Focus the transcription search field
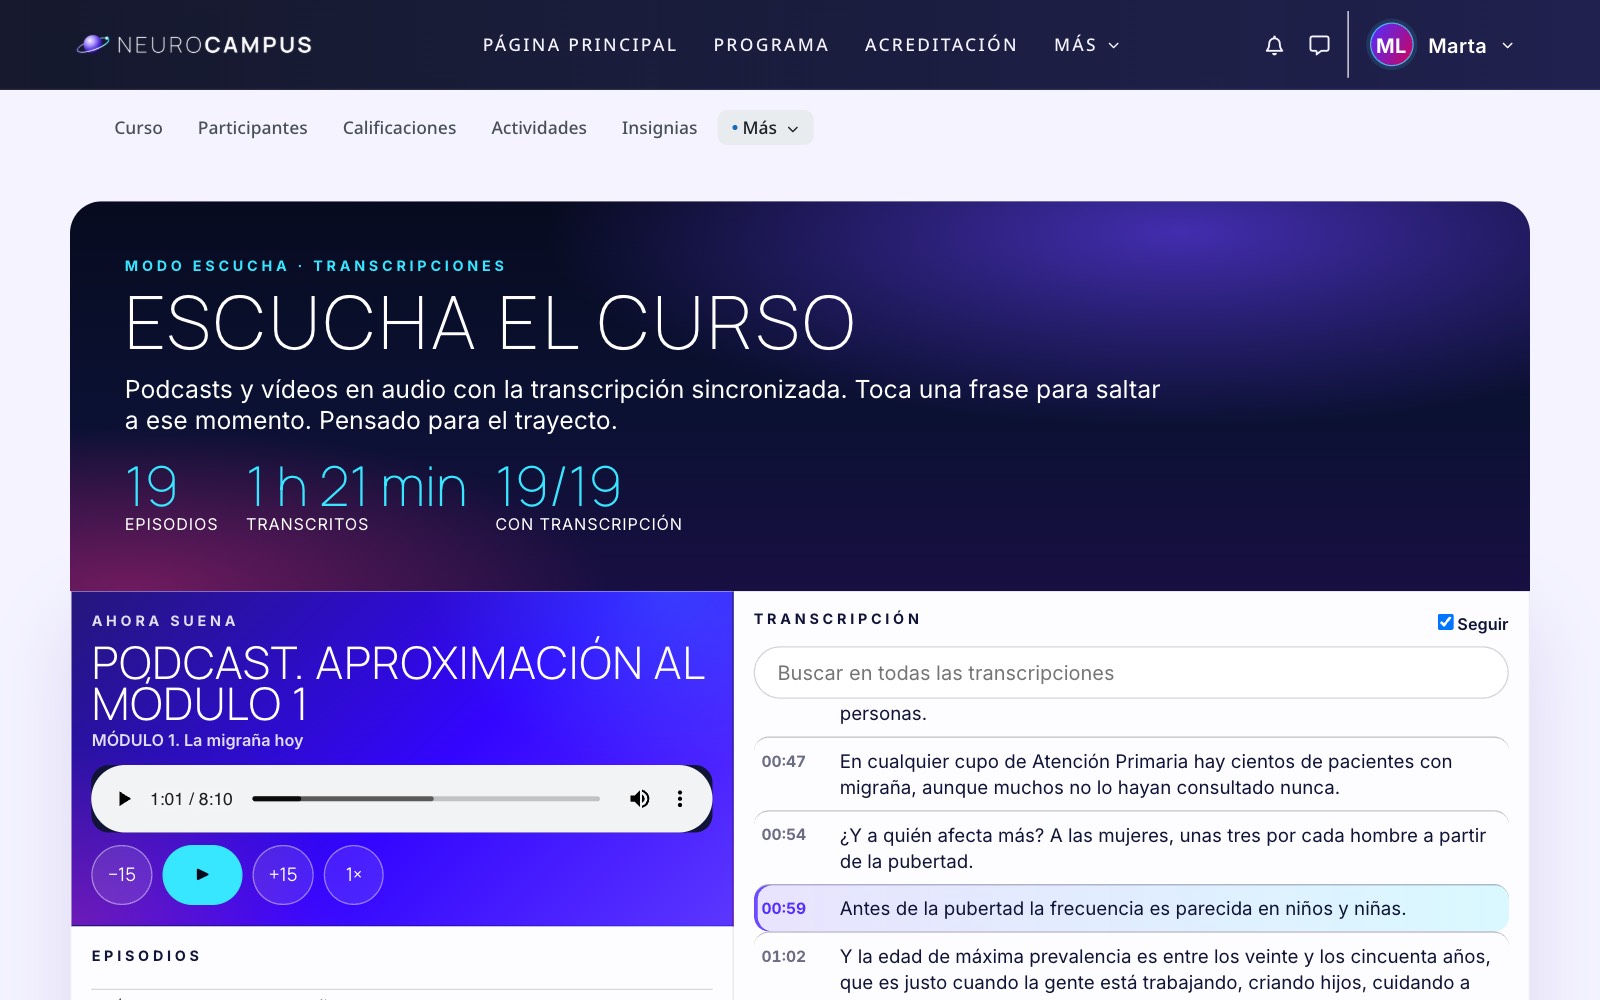The width and height of the screenshot is (1600, 1000). point(1131,673)
